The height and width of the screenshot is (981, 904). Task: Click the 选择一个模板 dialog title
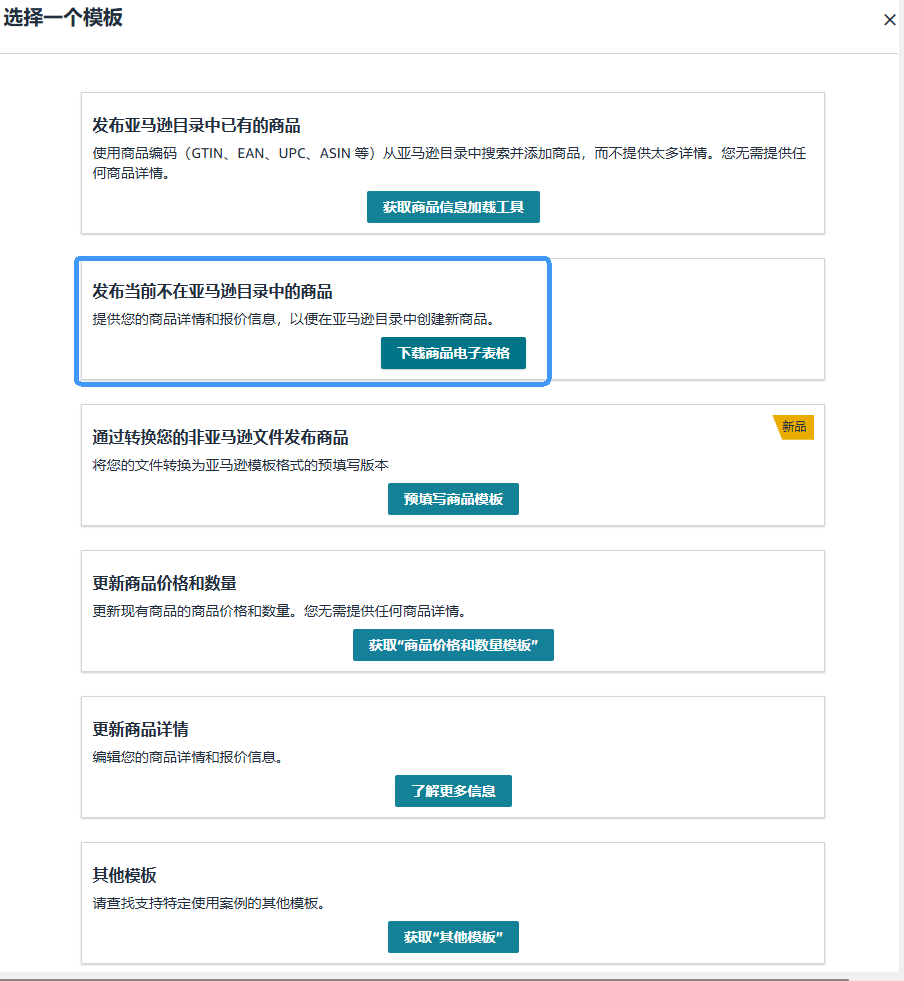(x=62, y=18)
